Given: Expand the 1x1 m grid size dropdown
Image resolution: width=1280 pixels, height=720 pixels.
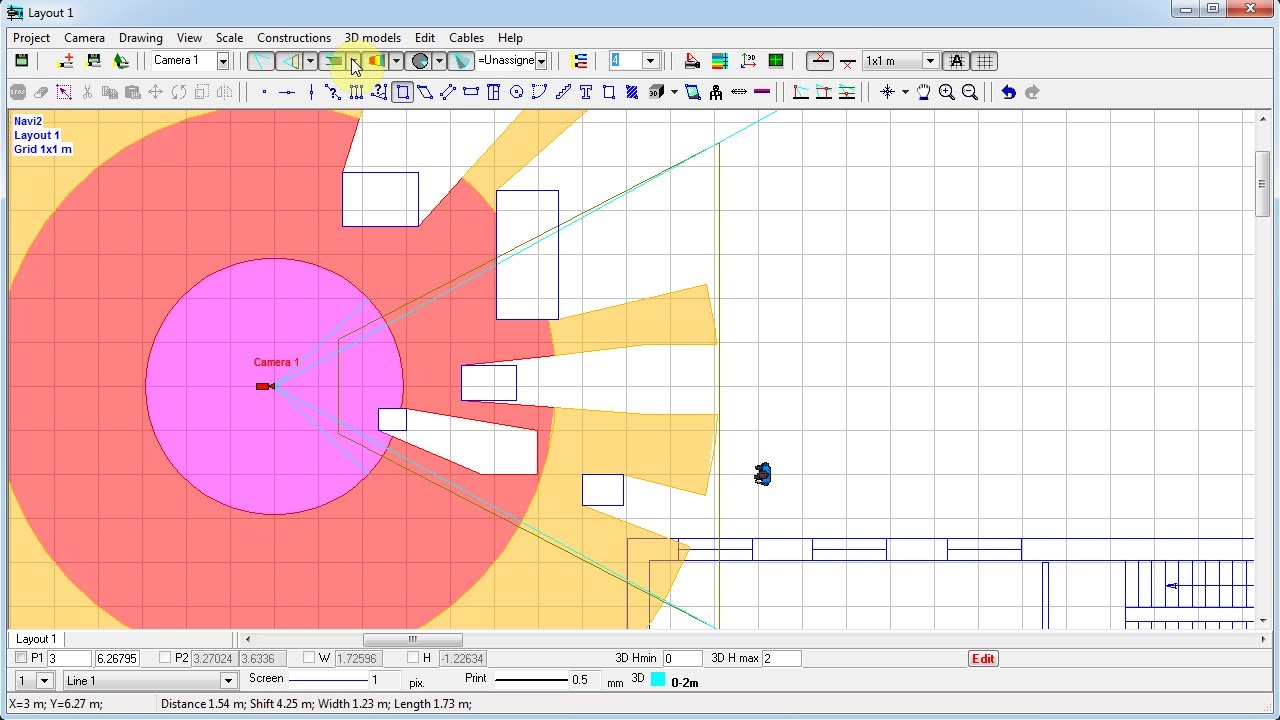Looking at the screenshot, I should [901, 61].
